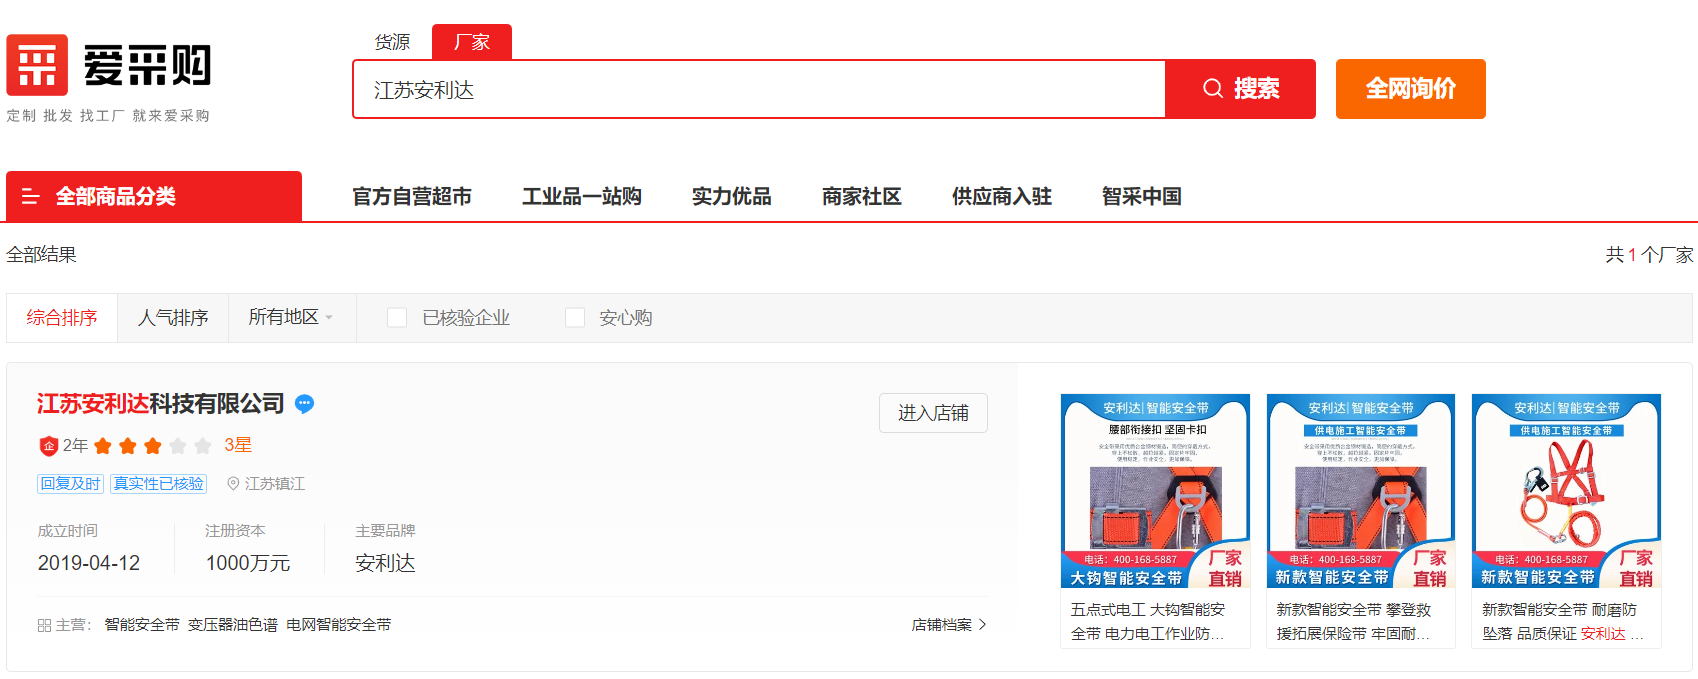Open the 官方自营超市 menu item
The width and height of the screenshot is (1698, 679).
click(x=412, y=197)
